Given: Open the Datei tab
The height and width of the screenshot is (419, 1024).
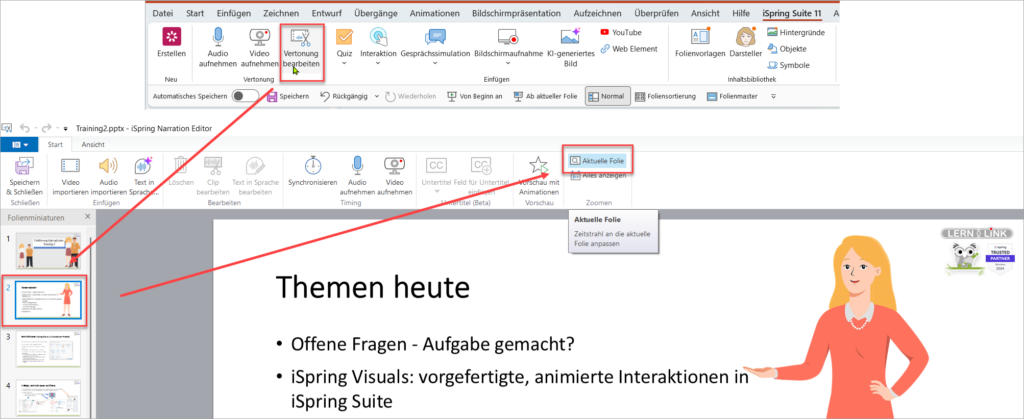Looking at the screenshot, I should pyautogui.click(x=163, y=13).
